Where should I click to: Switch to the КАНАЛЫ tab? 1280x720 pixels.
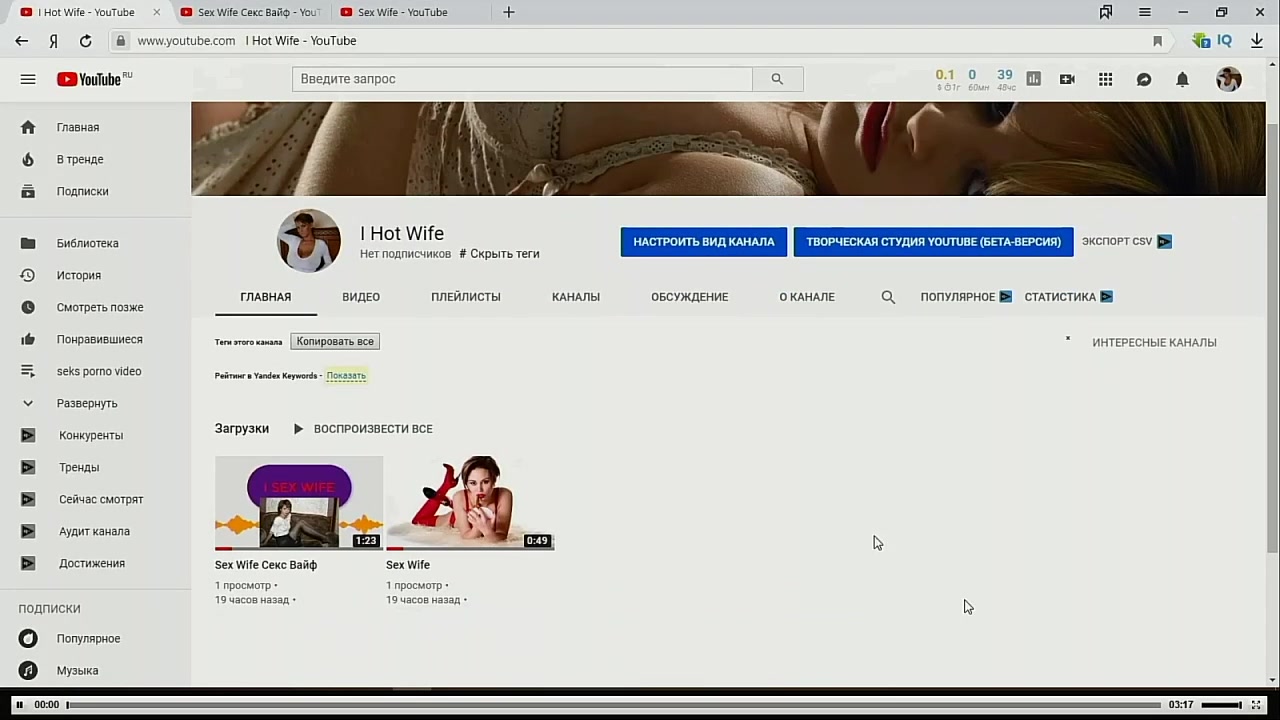pyautogui.click(x=576, y=297)
